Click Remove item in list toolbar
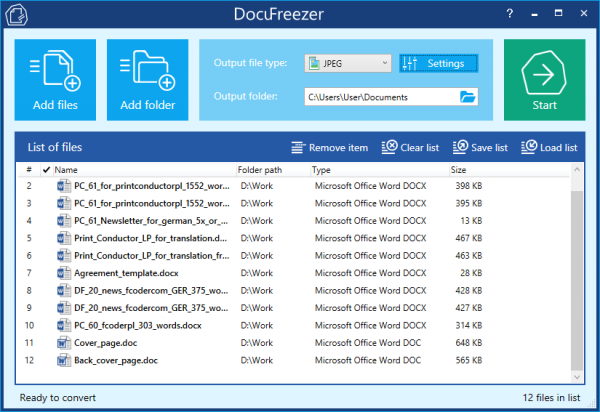Screen dimensions: 600x412 tap(329, 148)
